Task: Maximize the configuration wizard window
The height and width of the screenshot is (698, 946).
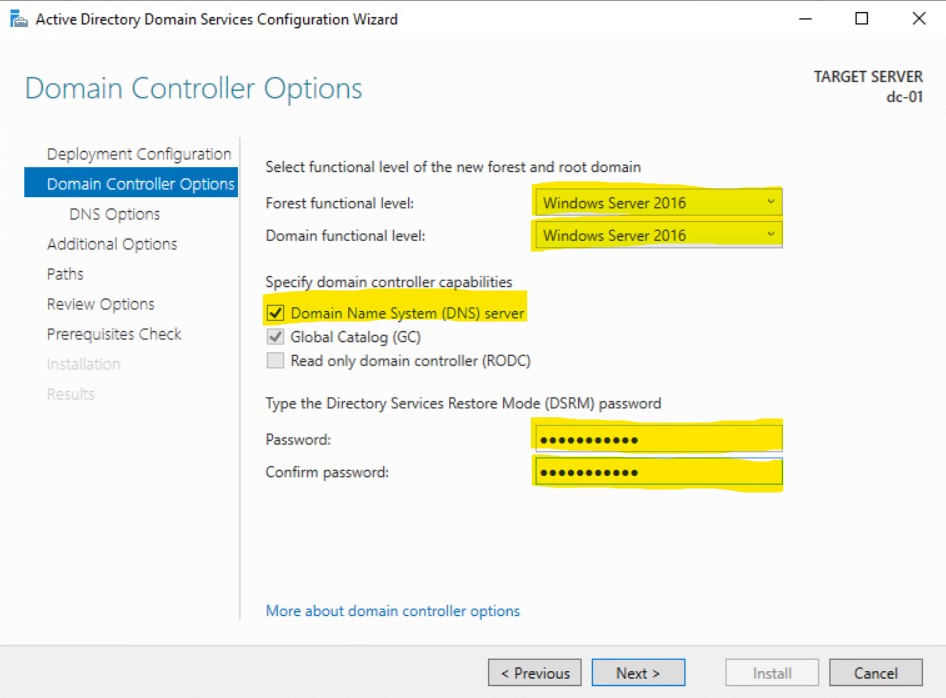Action: 861,19
